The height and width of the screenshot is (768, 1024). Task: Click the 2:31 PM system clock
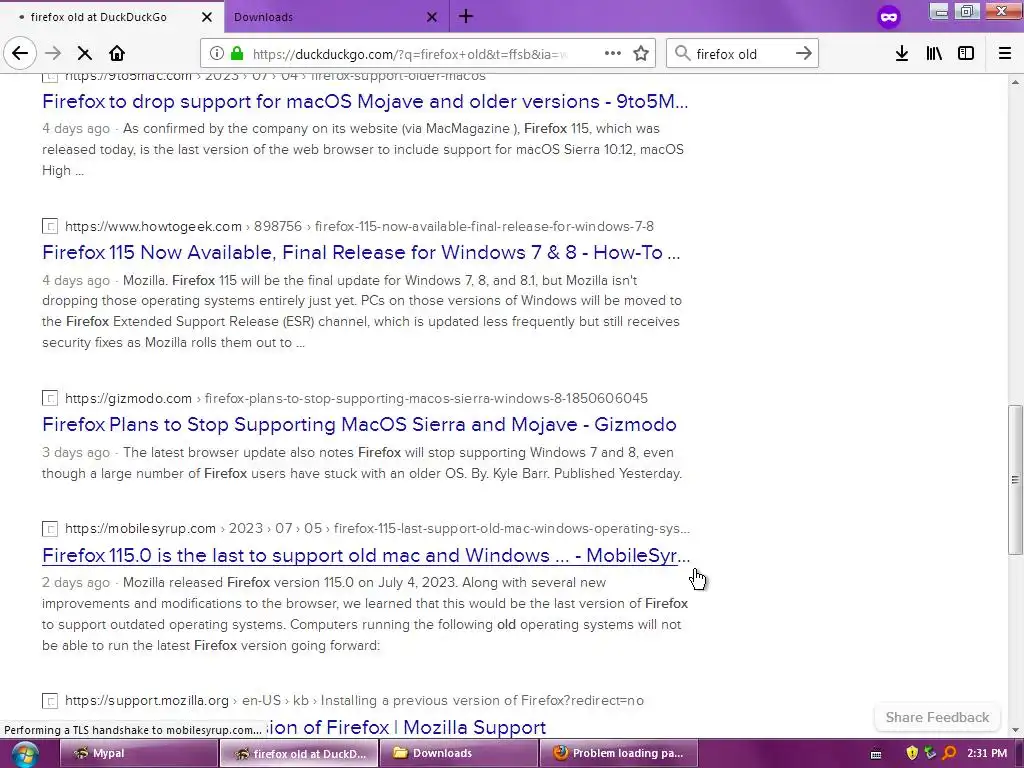coord(987,753)
